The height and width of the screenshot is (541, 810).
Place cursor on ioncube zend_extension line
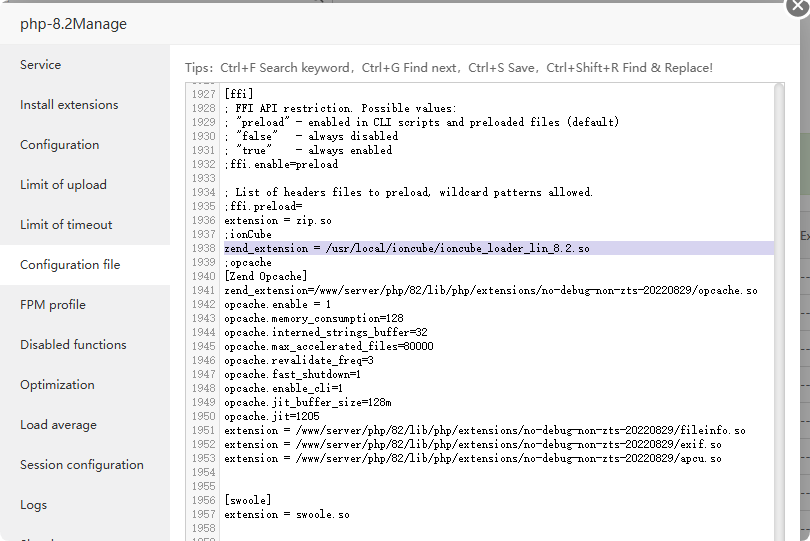407,248
